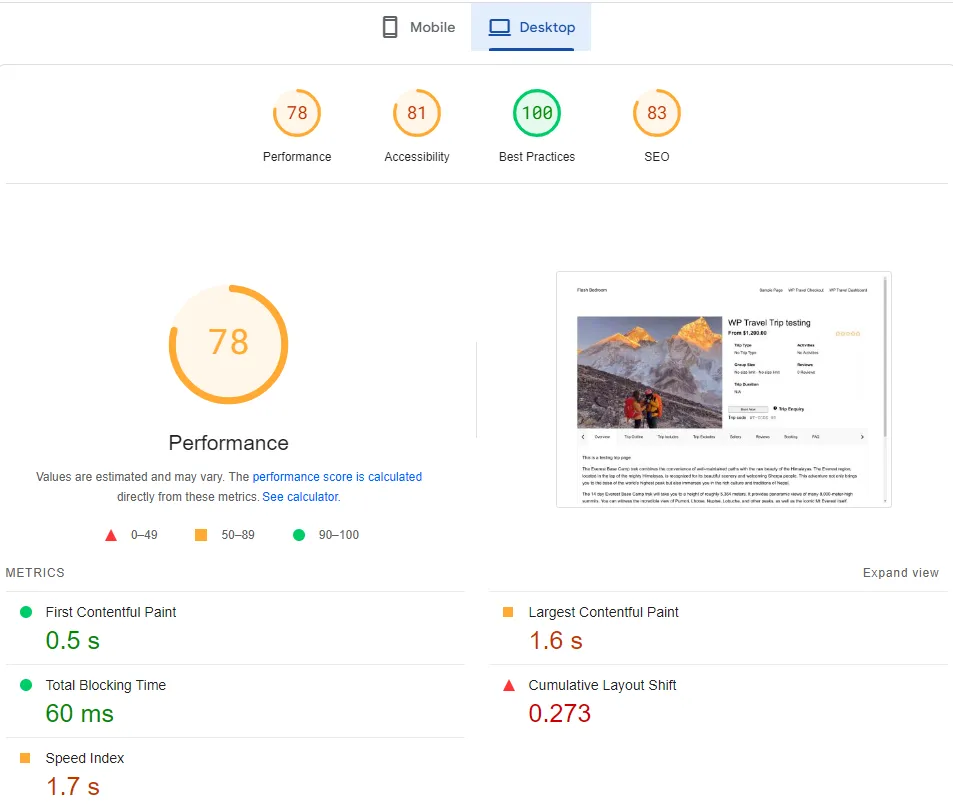
Task: Select the Desktop tab
Action: coord(531,27)
